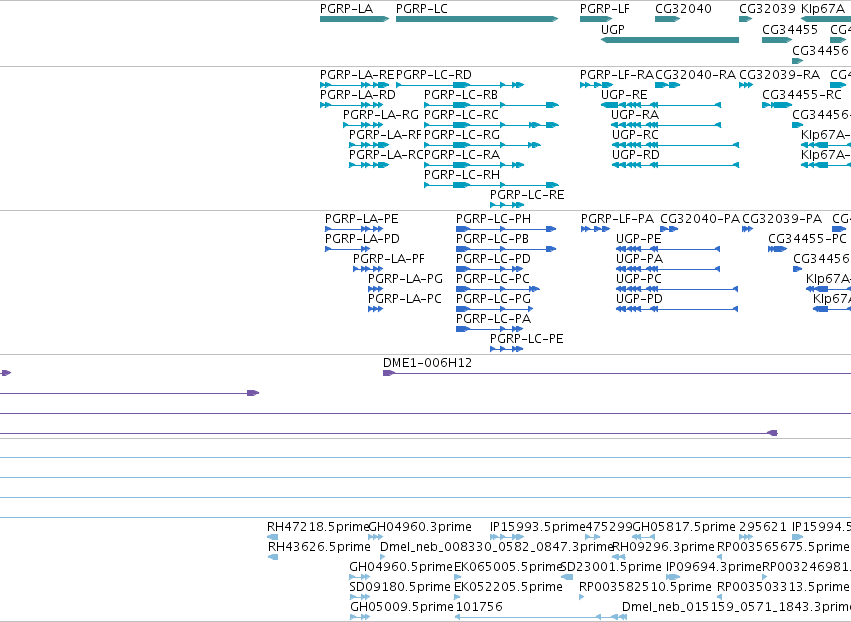The height and width of the screenshot is (622, 851).
Task: Open the PGRP-LA-PD protein label
Action: point(362,239)
